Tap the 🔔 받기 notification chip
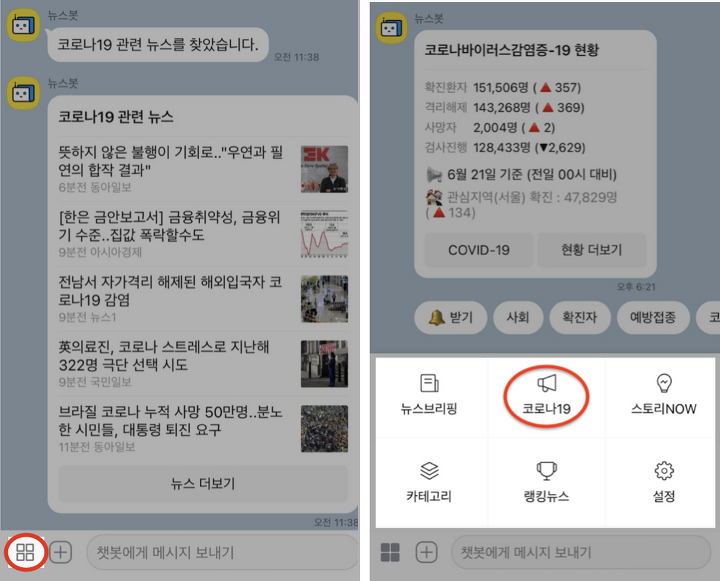The width and height of the screenshot is (720, 581). click(x=450, y=317)
